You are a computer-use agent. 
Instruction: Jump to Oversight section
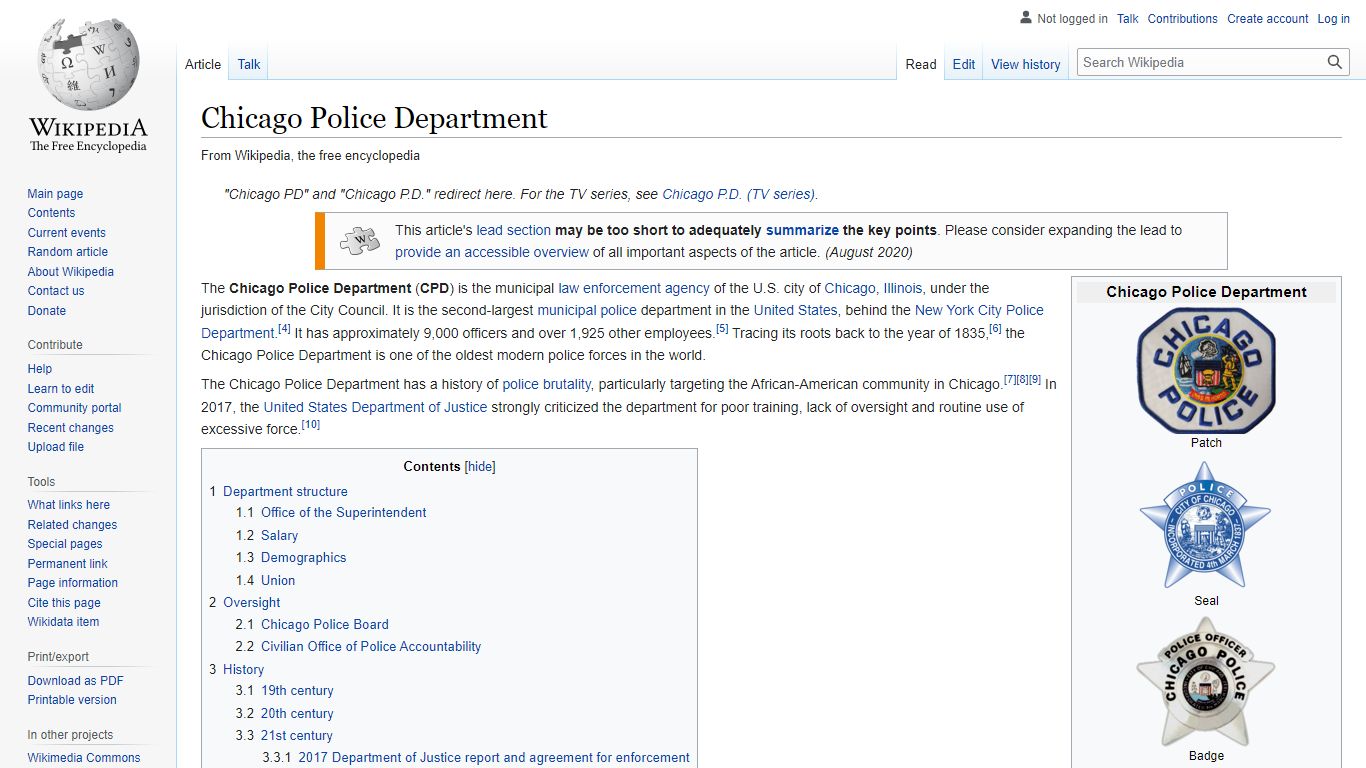click(x=251, y=603)
